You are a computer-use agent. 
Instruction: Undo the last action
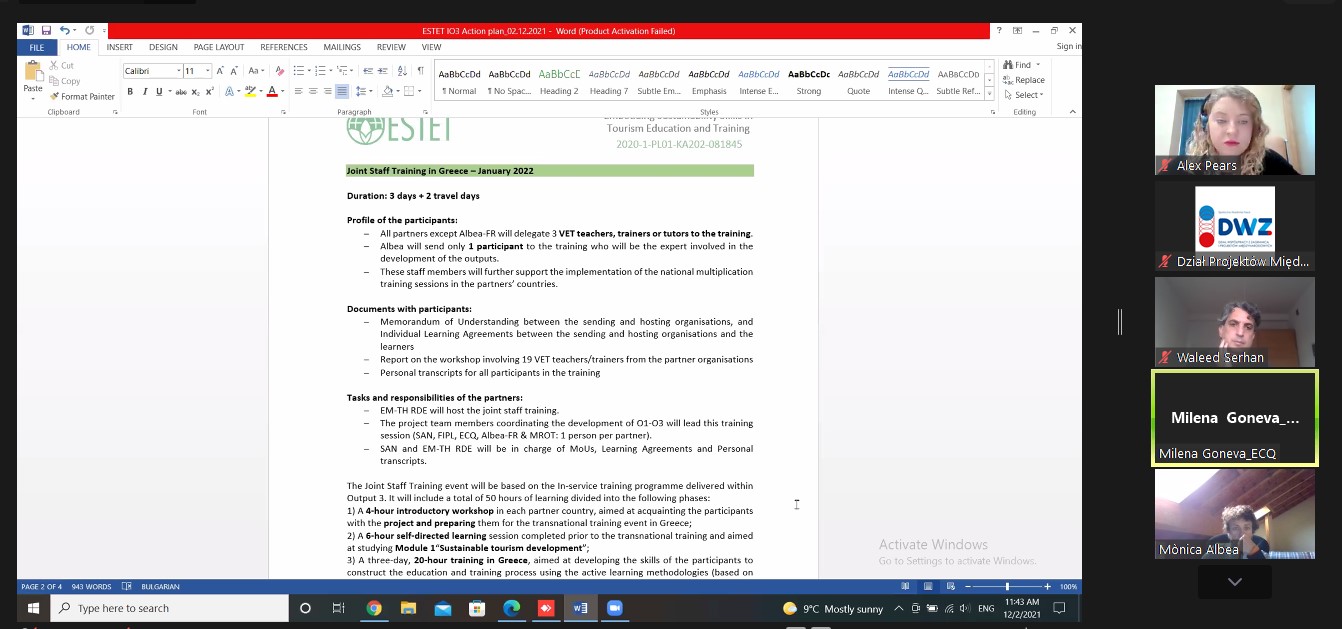[65, 31]
